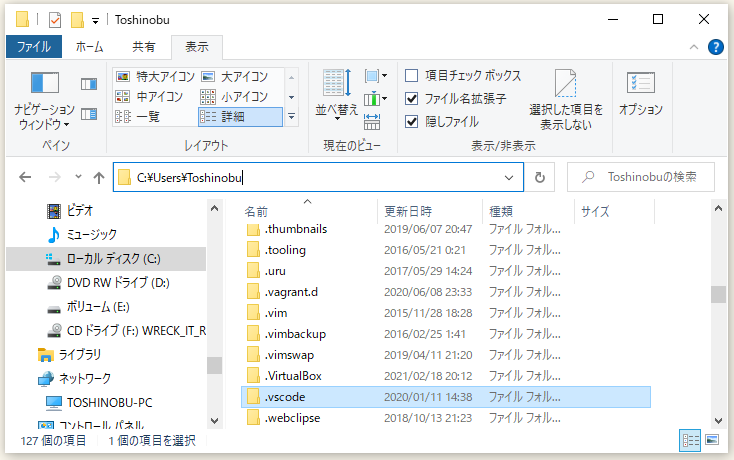The width and height of the screenshot is (734, 460).
Task: Select 詳細 details layout
Action: [241, 117]
